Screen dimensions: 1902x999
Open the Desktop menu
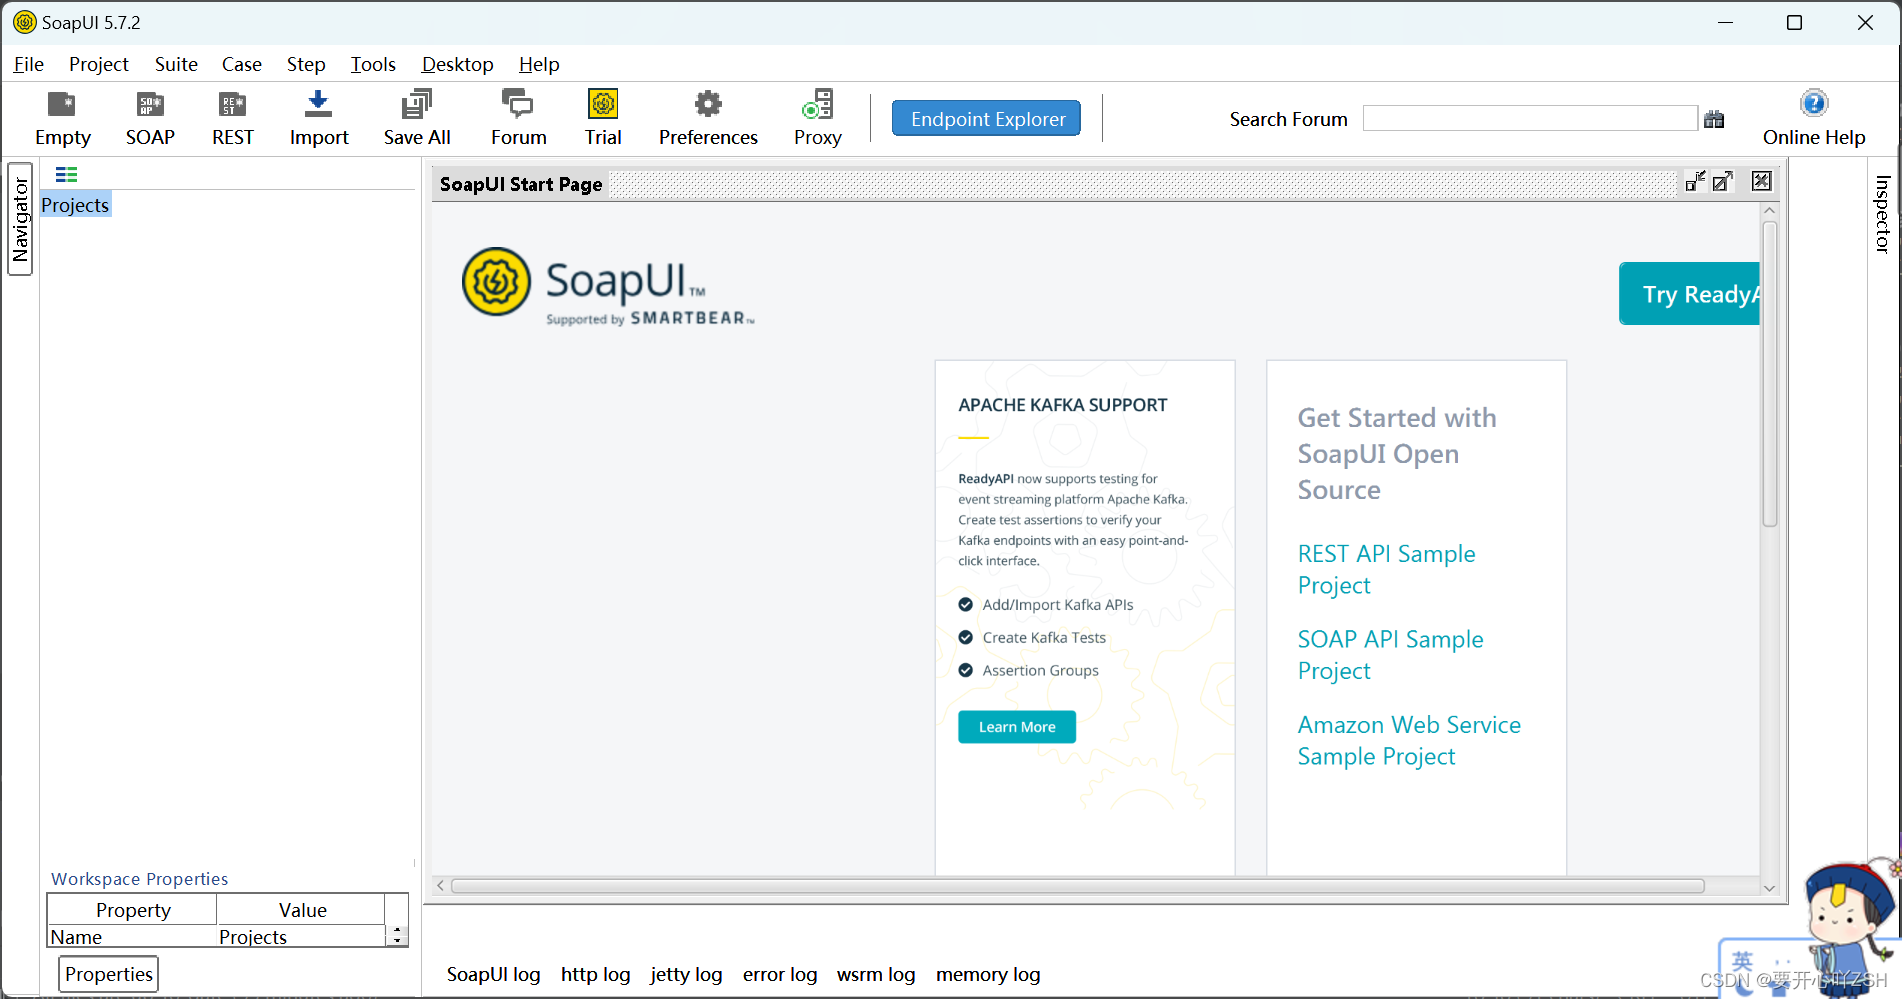[x=457, y=64]
